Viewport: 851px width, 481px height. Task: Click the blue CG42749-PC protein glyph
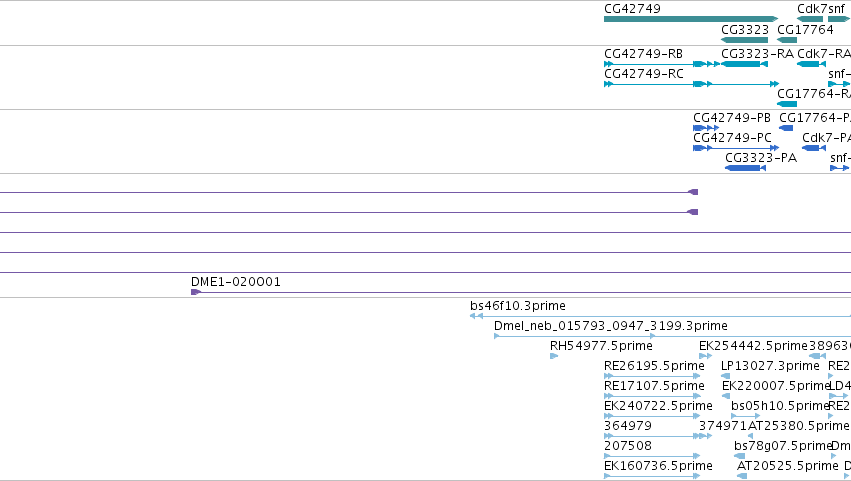(x=736, y=148)
